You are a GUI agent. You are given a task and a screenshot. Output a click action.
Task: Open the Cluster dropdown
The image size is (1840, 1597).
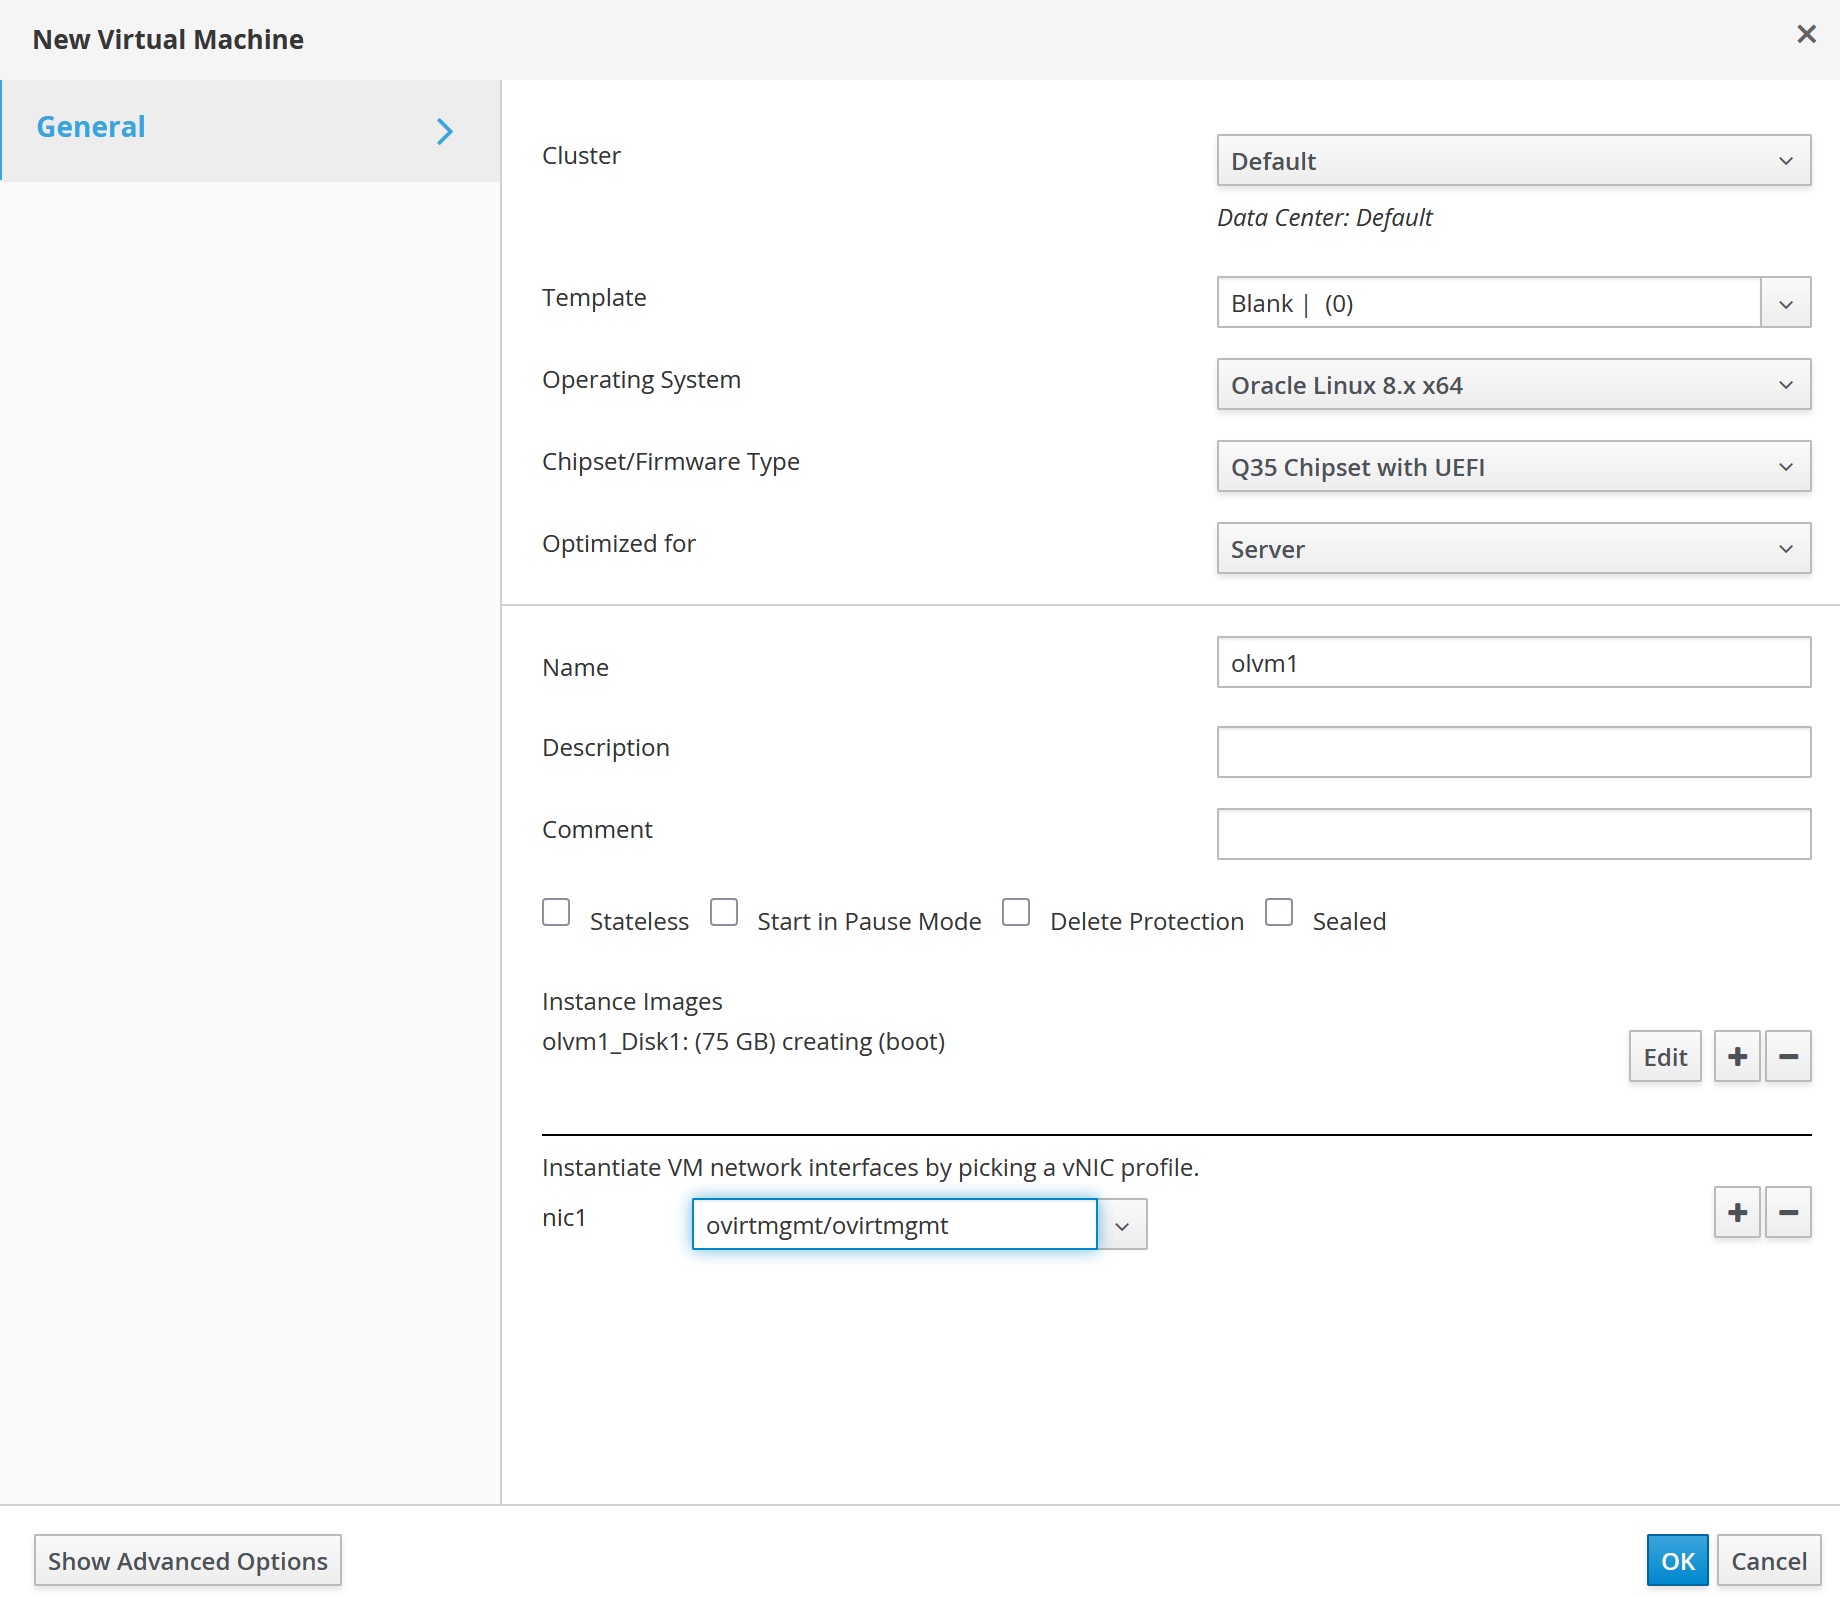click(x=1513, y=161)
